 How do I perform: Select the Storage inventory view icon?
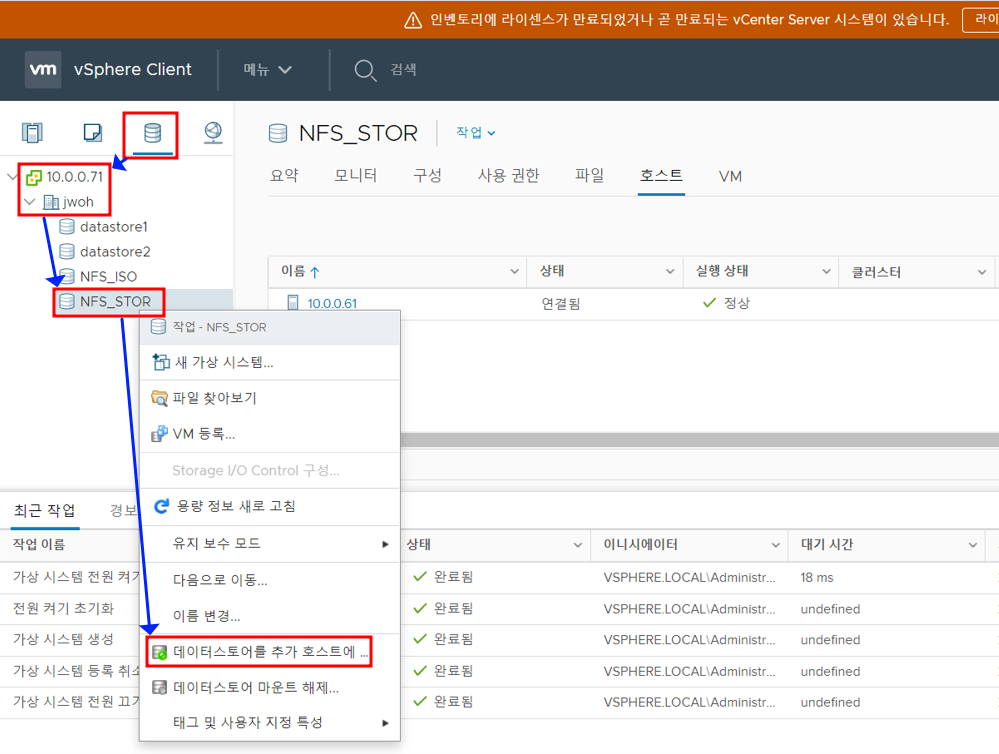pyautogui.click(x=152, y=133)
